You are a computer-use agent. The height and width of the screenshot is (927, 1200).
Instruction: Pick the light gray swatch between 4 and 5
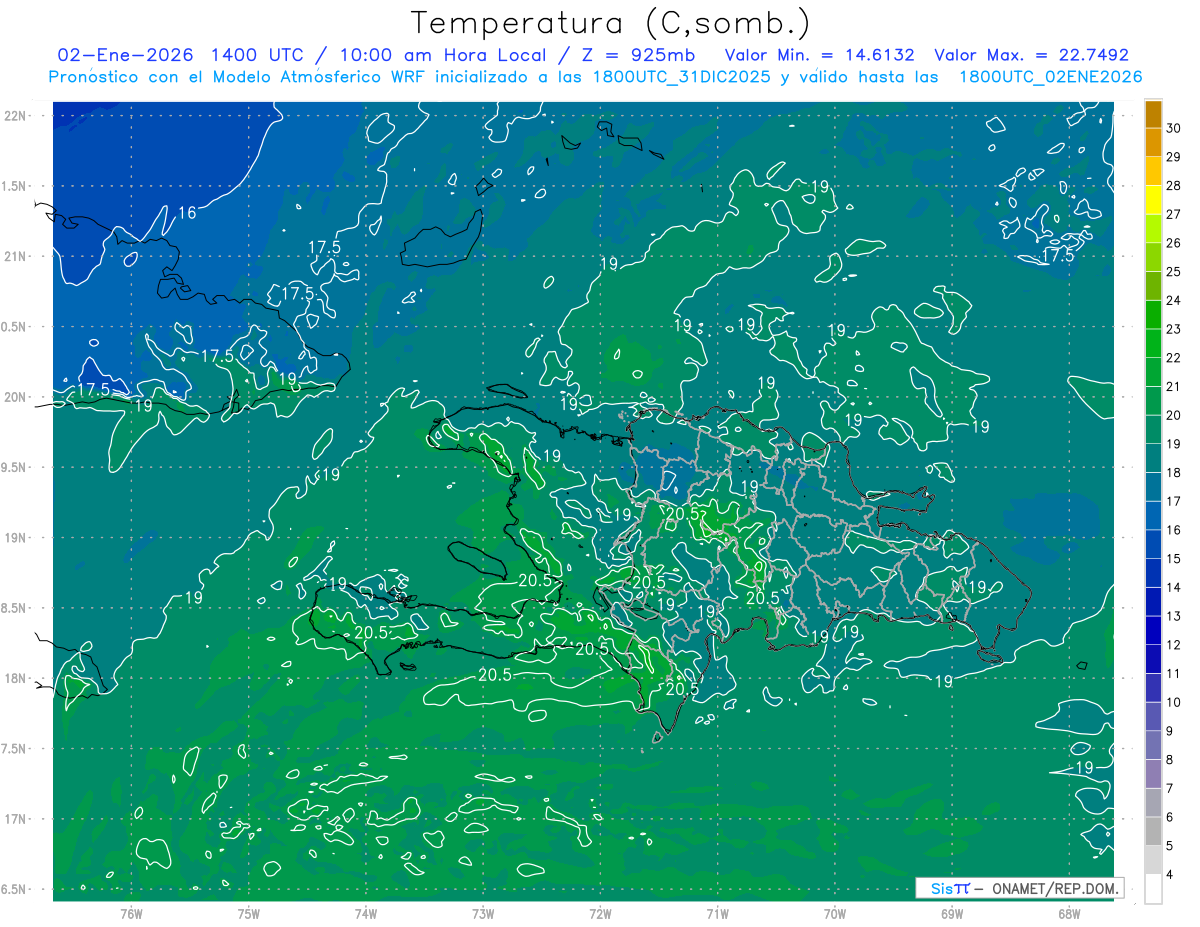click(x=1153, y=860)
